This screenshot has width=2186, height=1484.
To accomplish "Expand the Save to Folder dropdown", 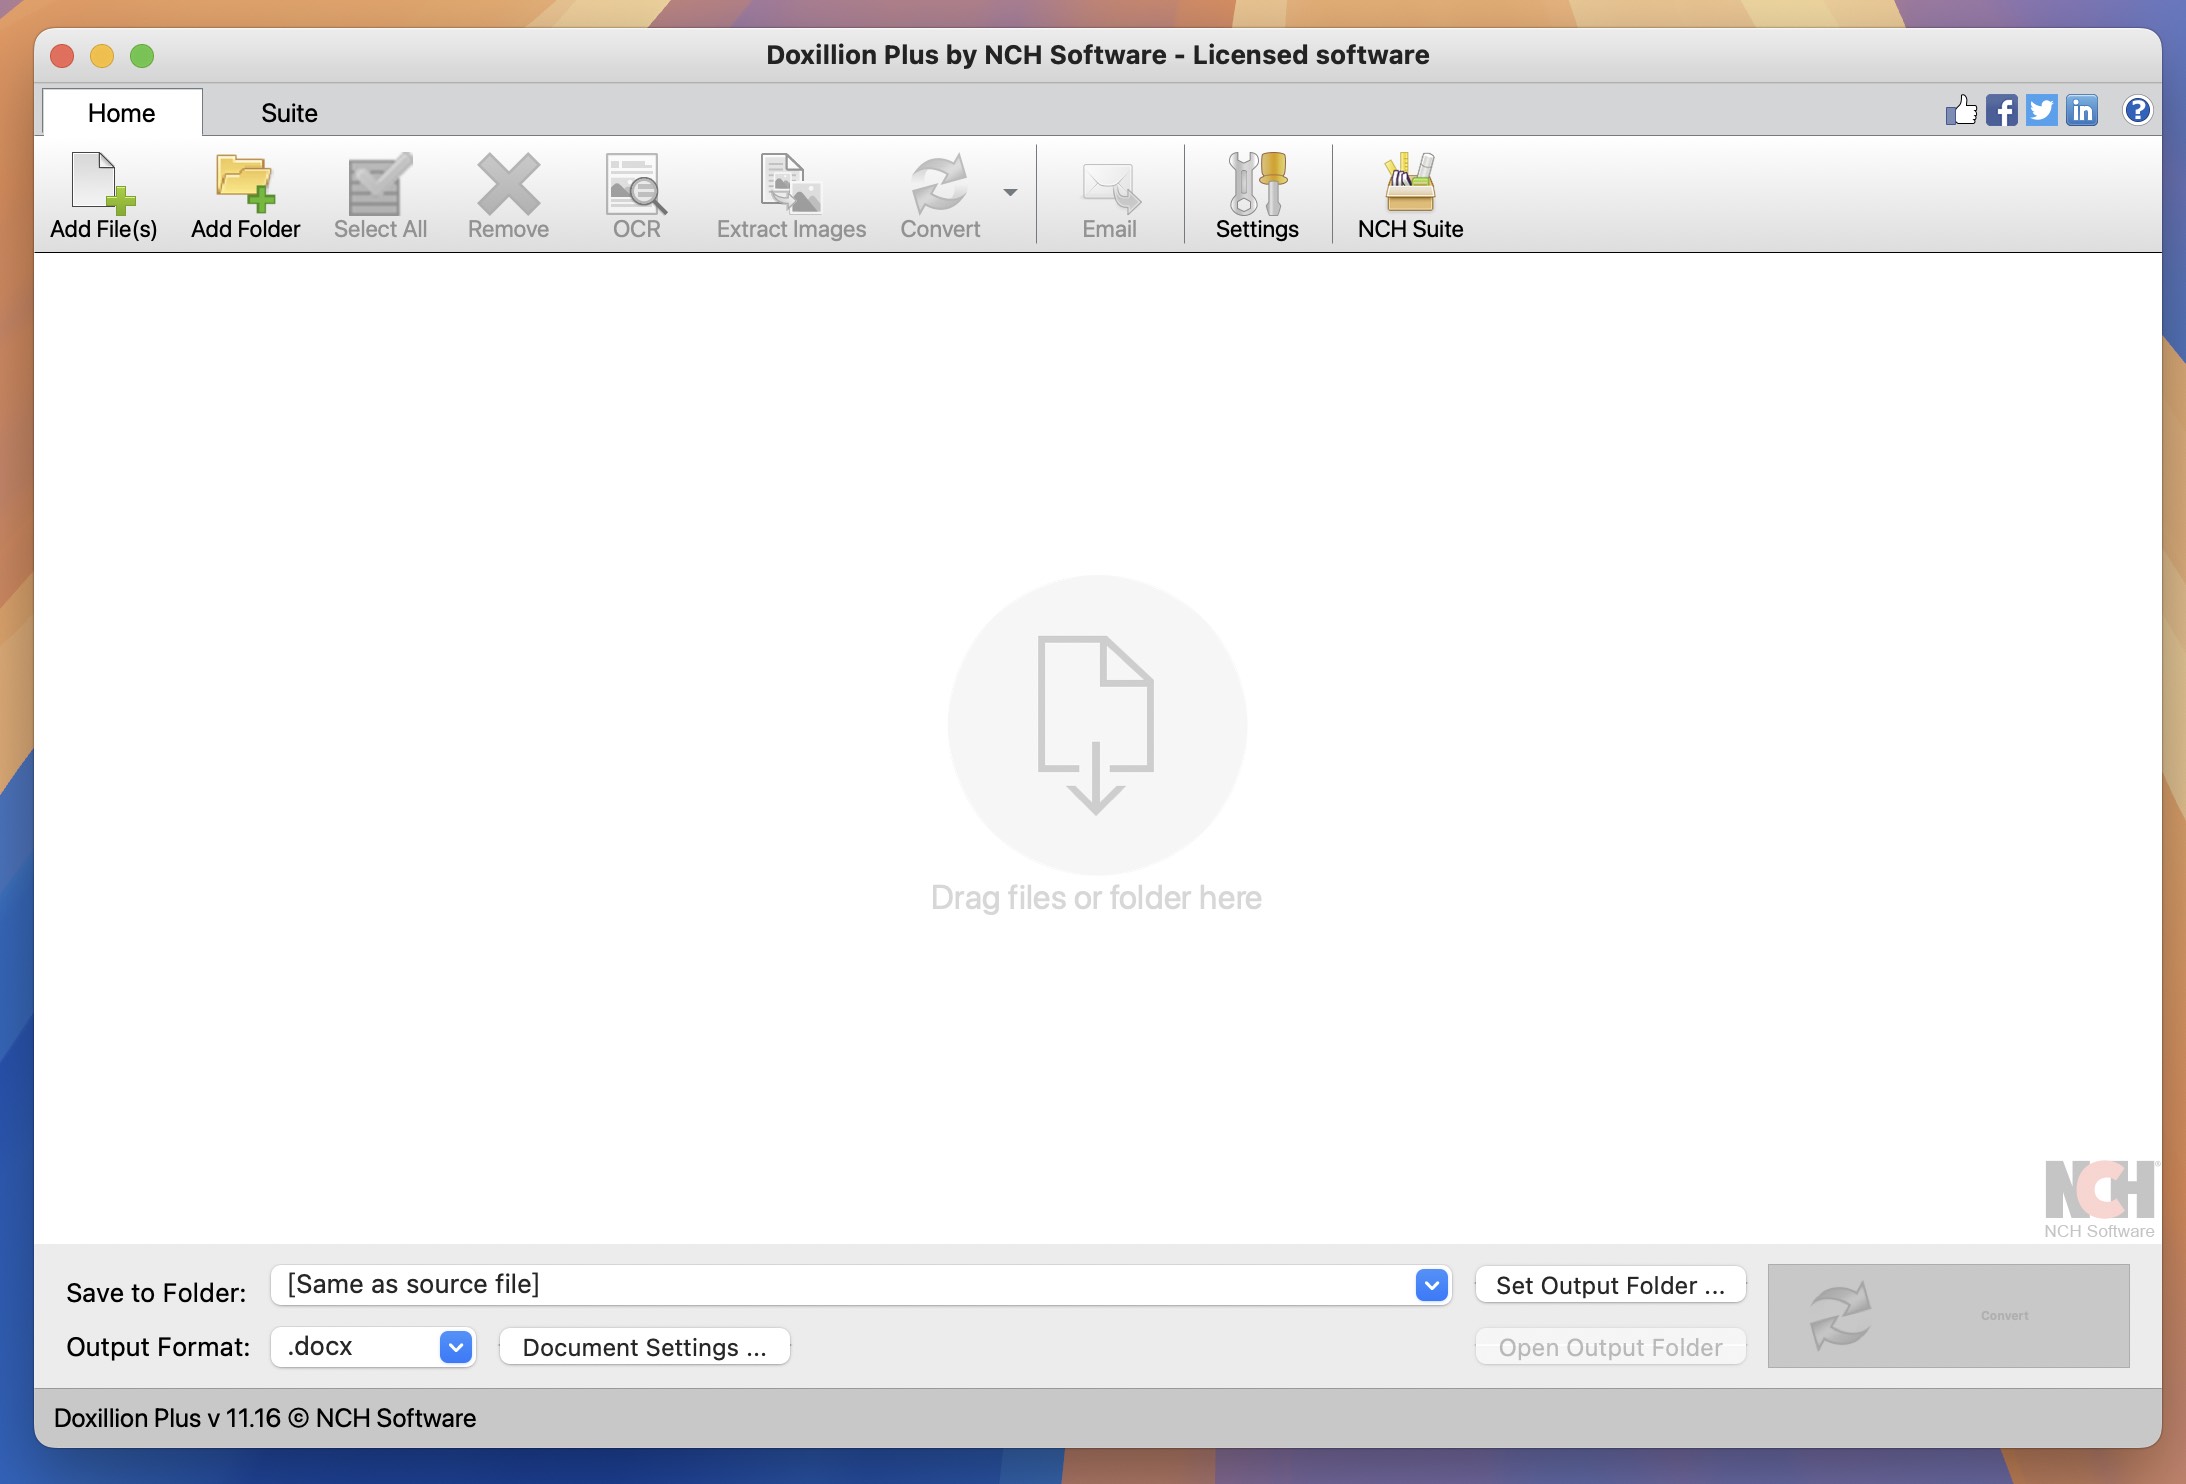I will (1431, 1285).
